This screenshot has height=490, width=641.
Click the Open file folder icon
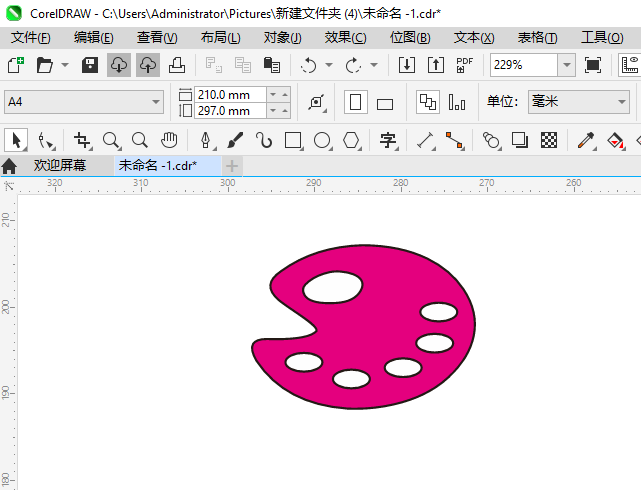[45, 65]
